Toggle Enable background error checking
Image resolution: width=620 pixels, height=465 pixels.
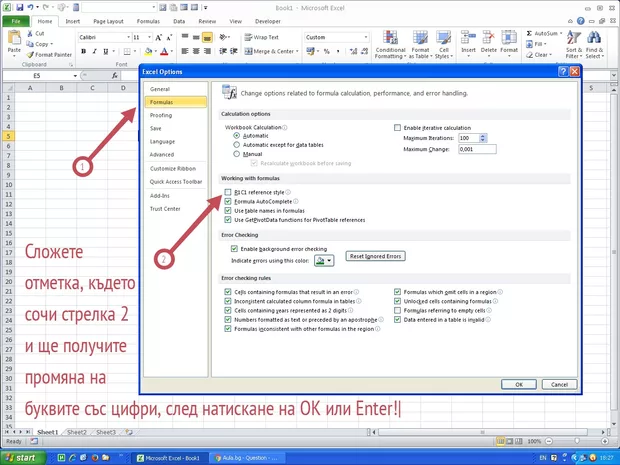(234, 249)
